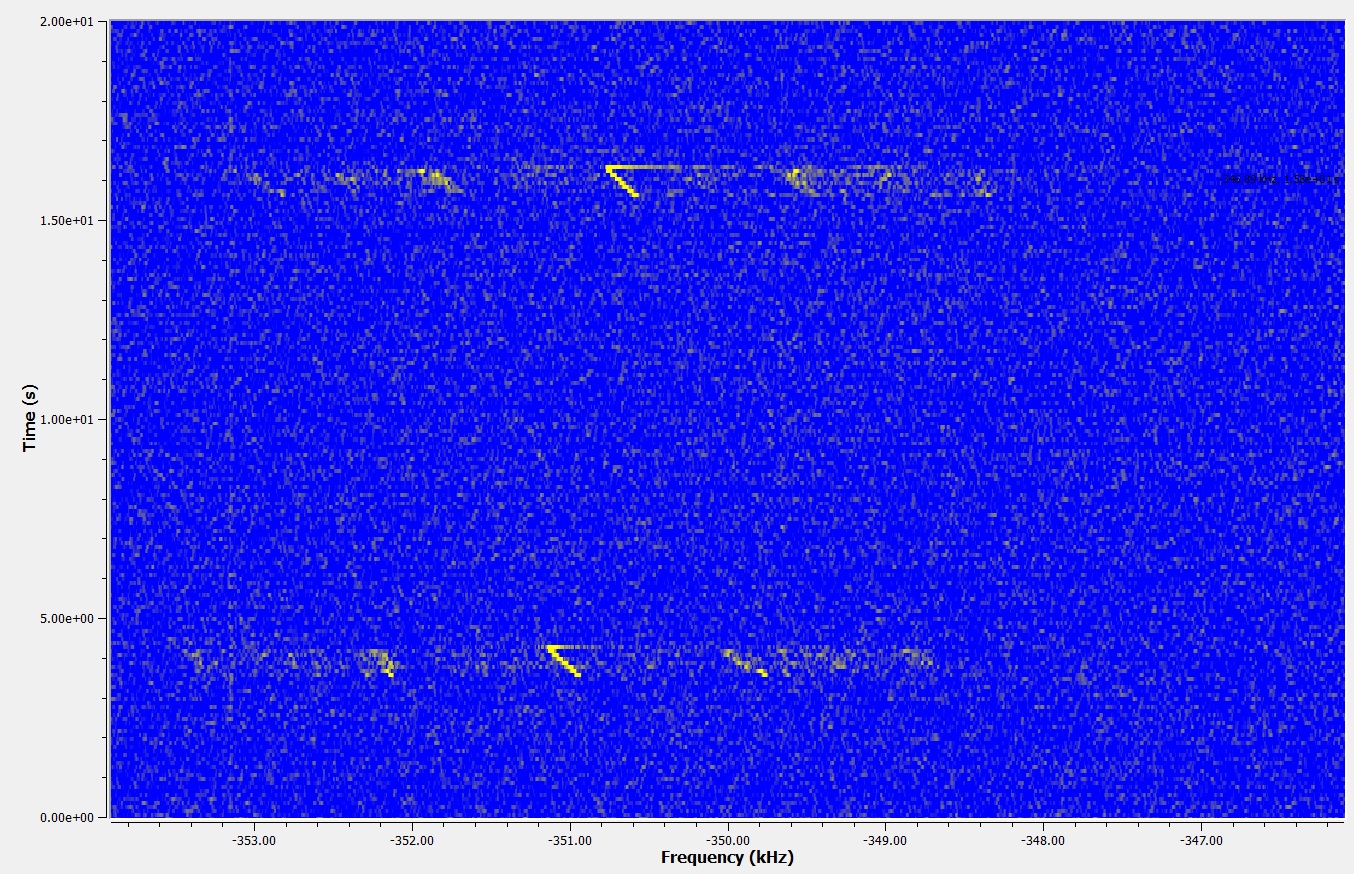This screenshot has height=874, width=1354.
Task: Click the -348.00 frequency tick label
Action: (x=1043, y=841)
